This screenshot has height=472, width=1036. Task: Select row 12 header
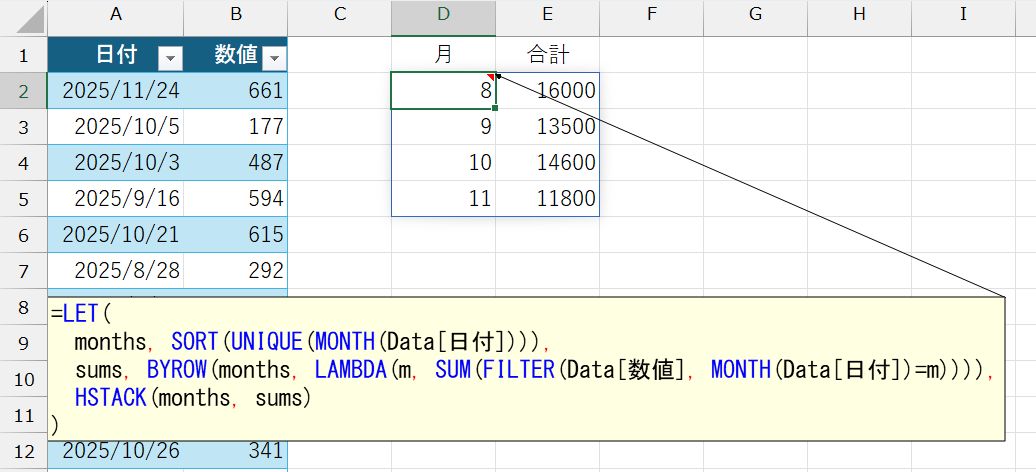click(x=24, y=451)
